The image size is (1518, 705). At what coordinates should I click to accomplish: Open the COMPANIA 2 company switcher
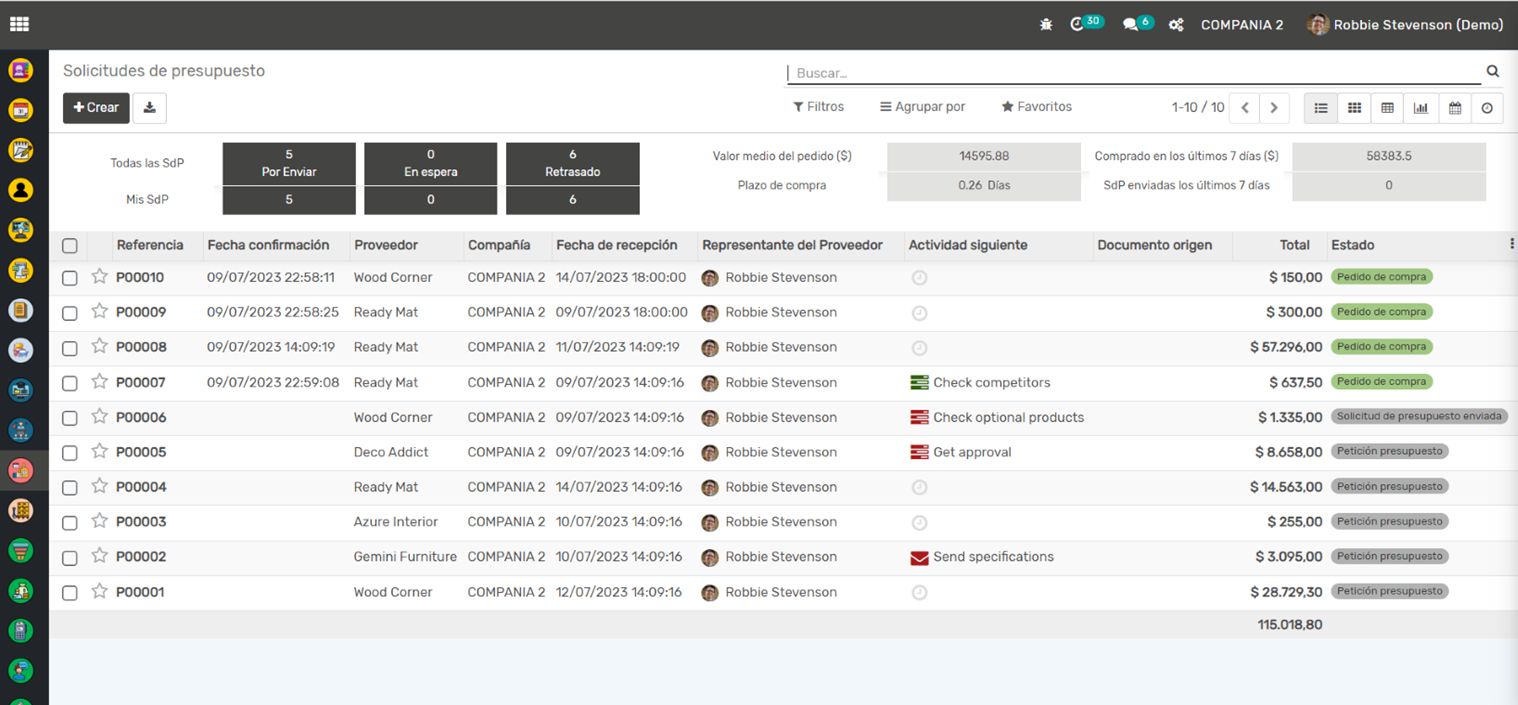1242,25
